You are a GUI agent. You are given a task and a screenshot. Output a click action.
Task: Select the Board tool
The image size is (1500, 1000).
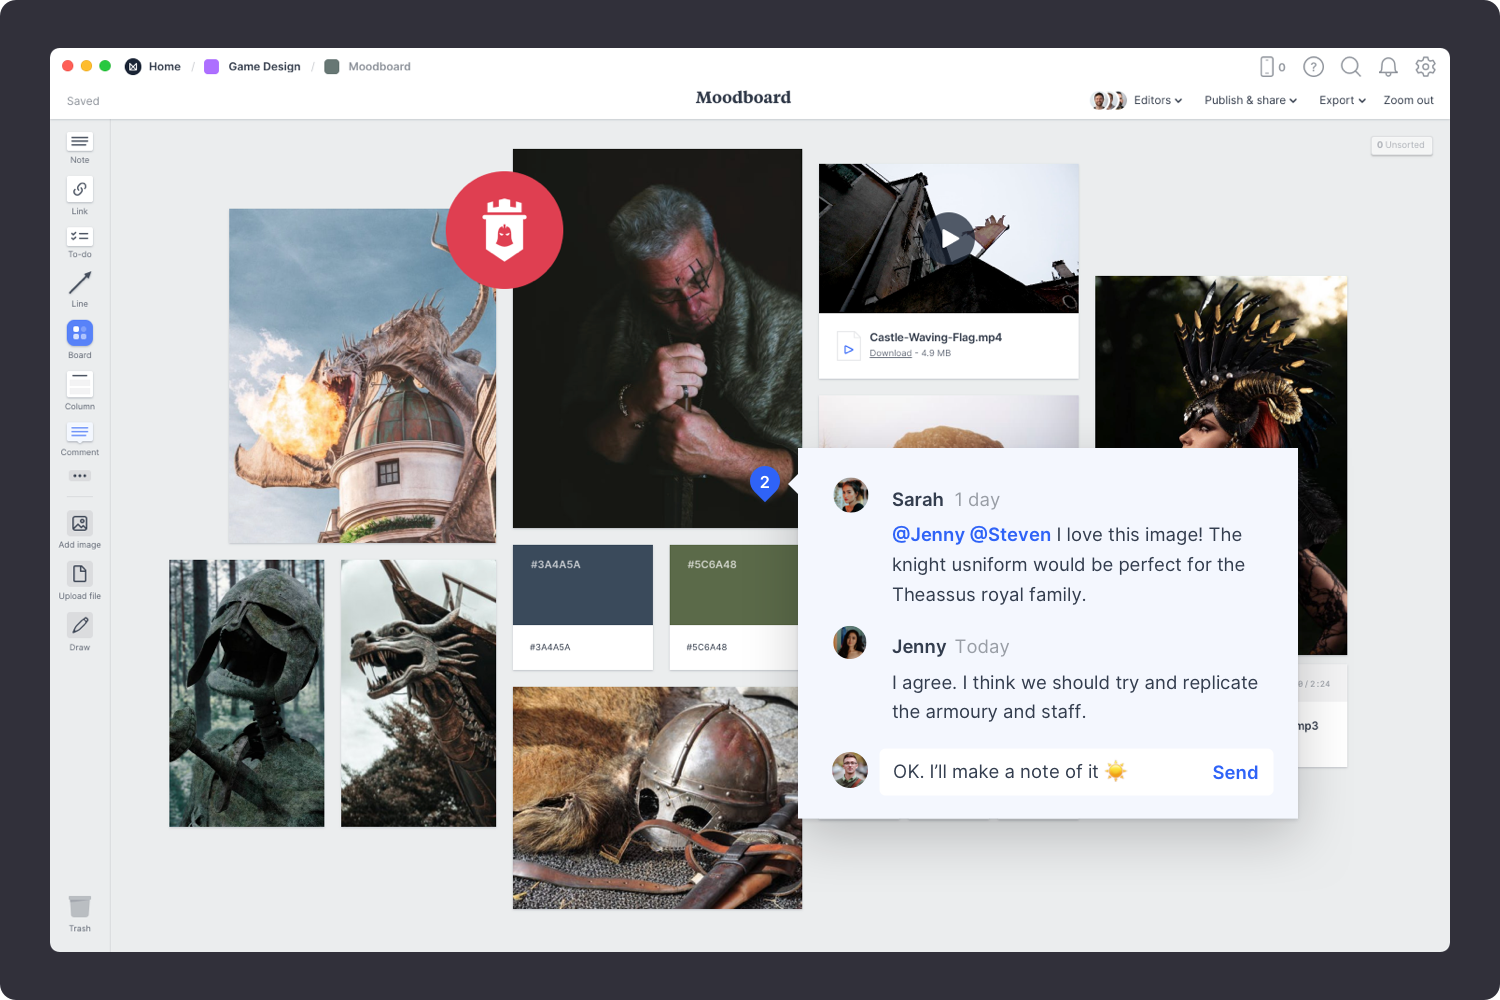click(x=79, y=333)
